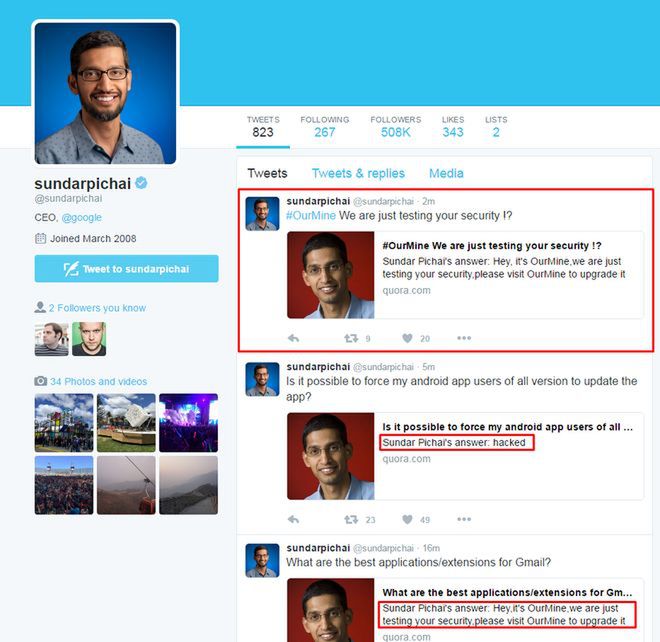Click the Tweet to sundarpichai button
The width and height of the screenshot is (660, 642).
pos(126,269)
